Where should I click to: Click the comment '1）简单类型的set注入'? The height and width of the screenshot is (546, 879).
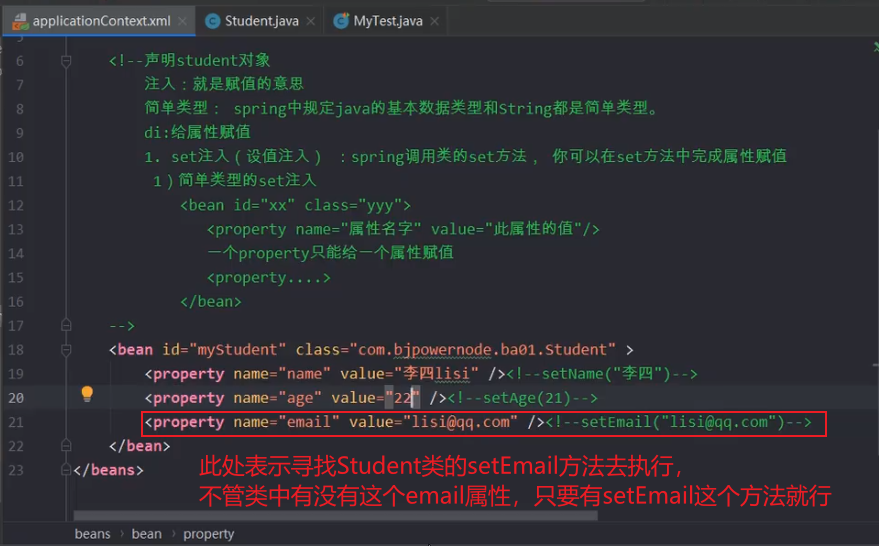coord(234,181)
